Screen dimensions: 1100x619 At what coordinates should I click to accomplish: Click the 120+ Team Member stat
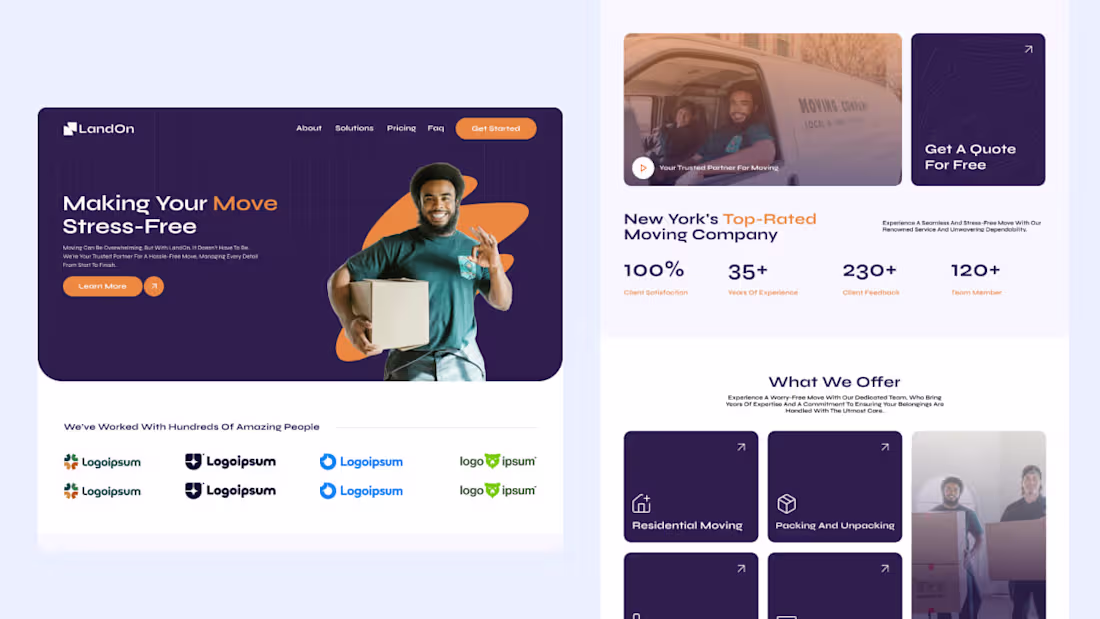976,278
